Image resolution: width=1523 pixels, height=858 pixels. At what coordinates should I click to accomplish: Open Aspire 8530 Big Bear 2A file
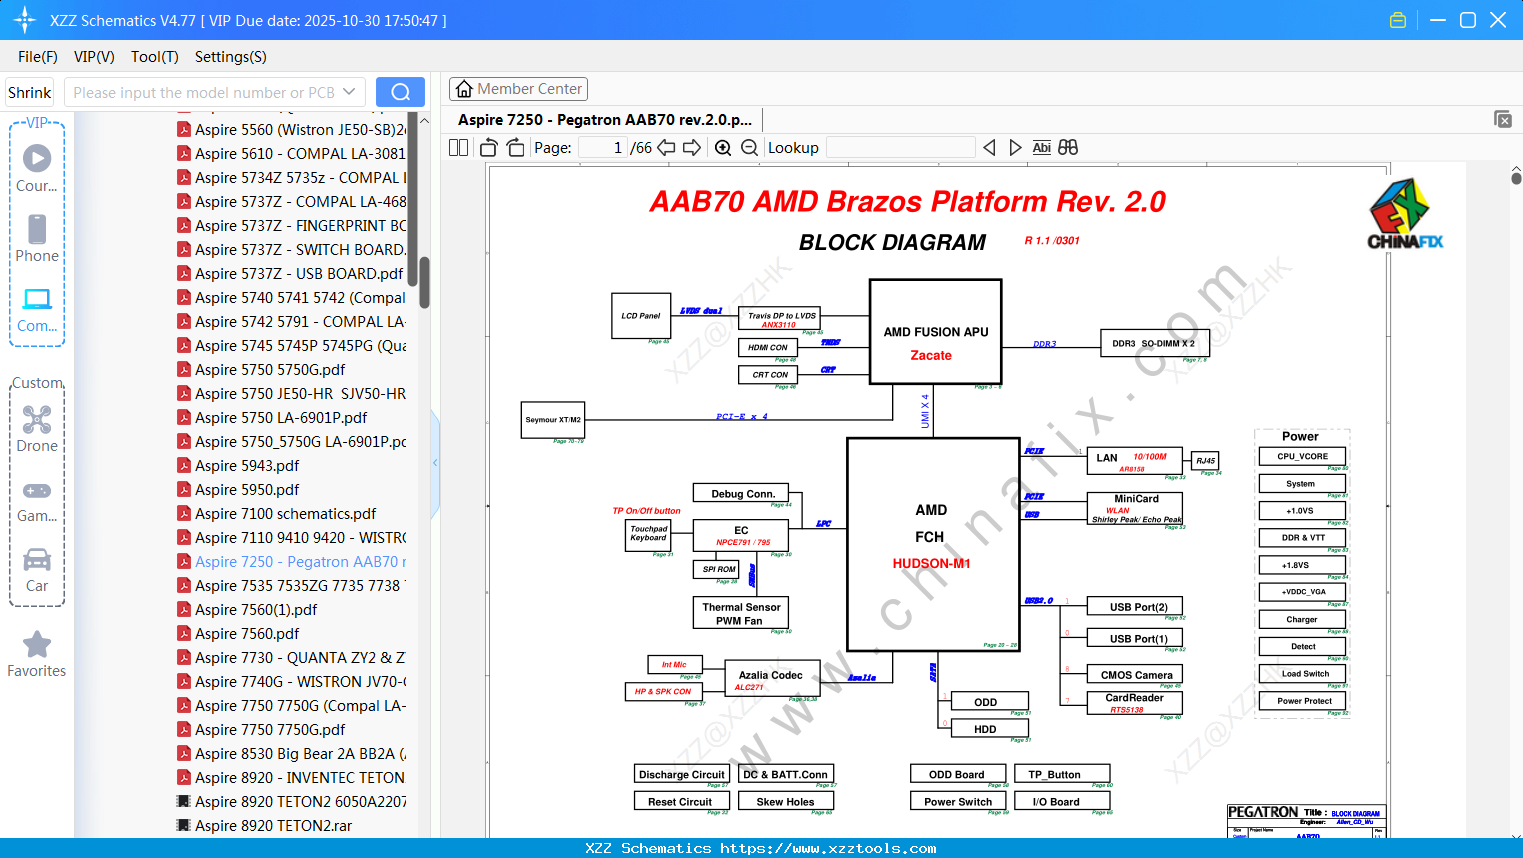pos(301,754)
